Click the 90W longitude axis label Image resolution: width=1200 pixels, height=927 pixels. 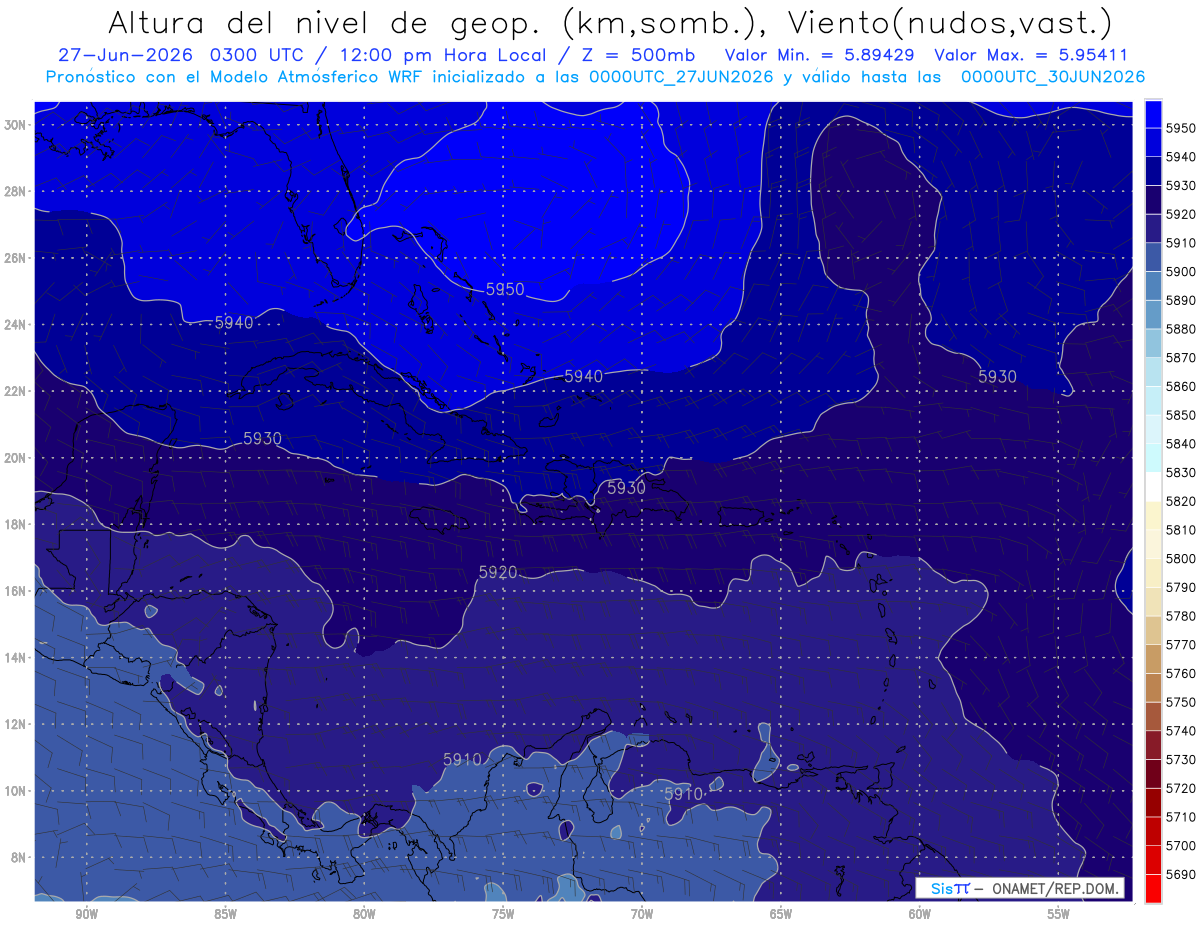point(86,914)
